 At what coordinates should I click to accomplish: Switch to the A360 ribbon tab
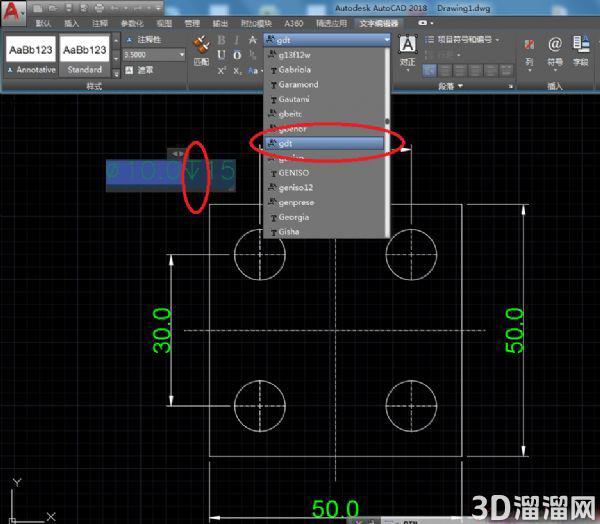[x=294, y=23]
